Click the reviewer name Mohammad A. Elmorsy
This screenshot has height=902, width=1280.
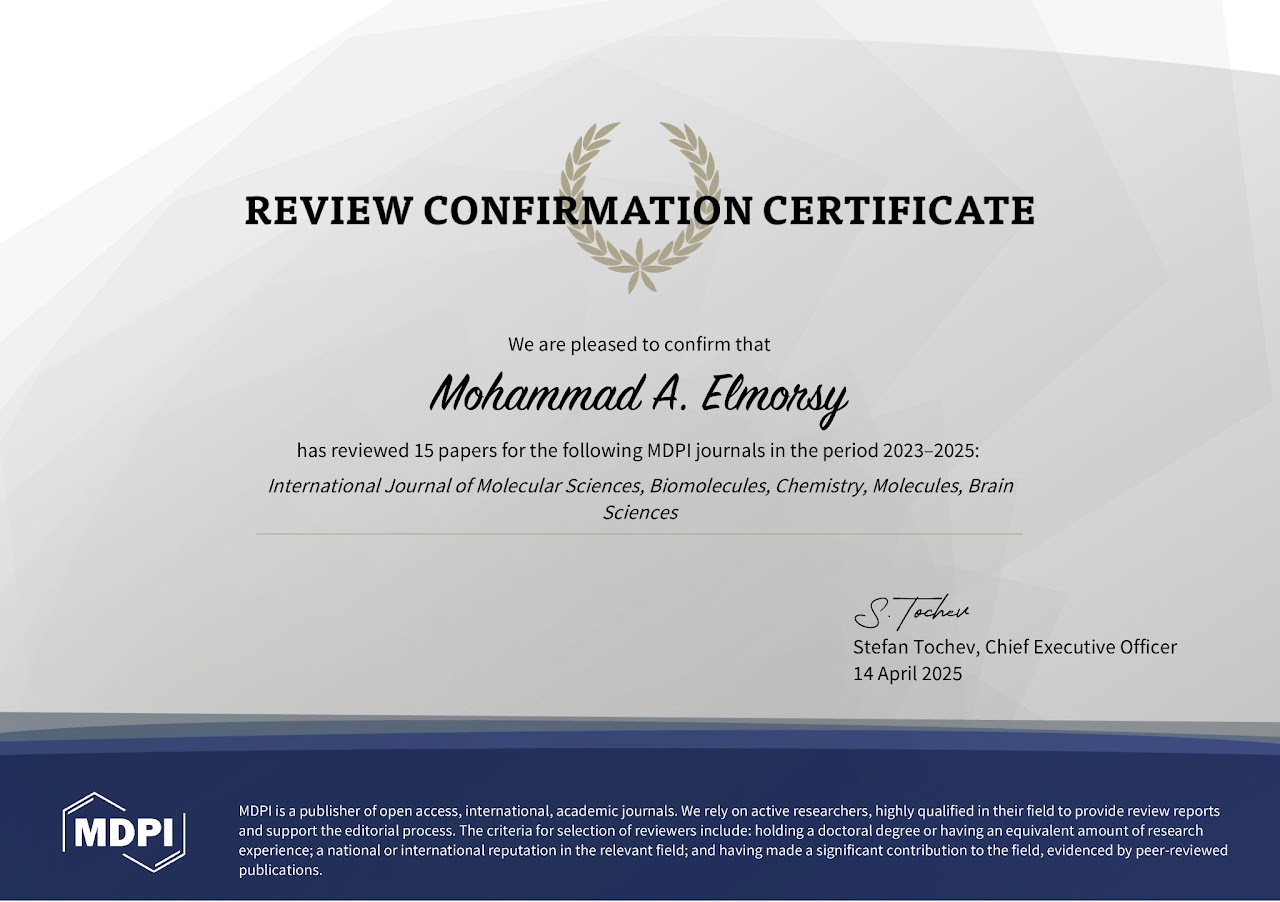coord(639,396)
